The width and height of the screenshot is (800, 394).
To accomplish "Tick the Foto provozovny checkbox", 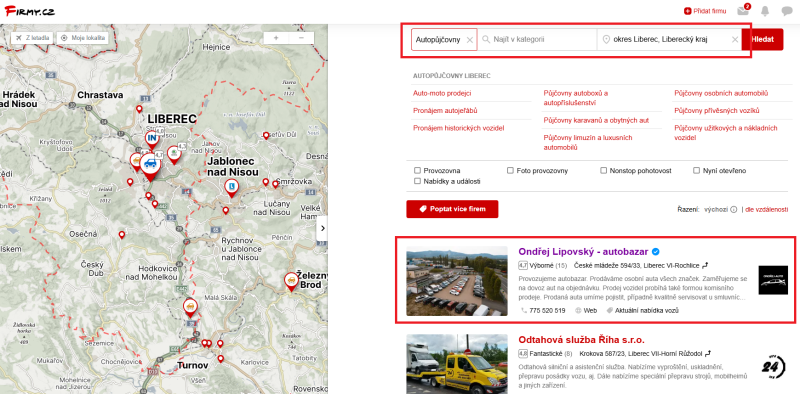I will 510,170.
